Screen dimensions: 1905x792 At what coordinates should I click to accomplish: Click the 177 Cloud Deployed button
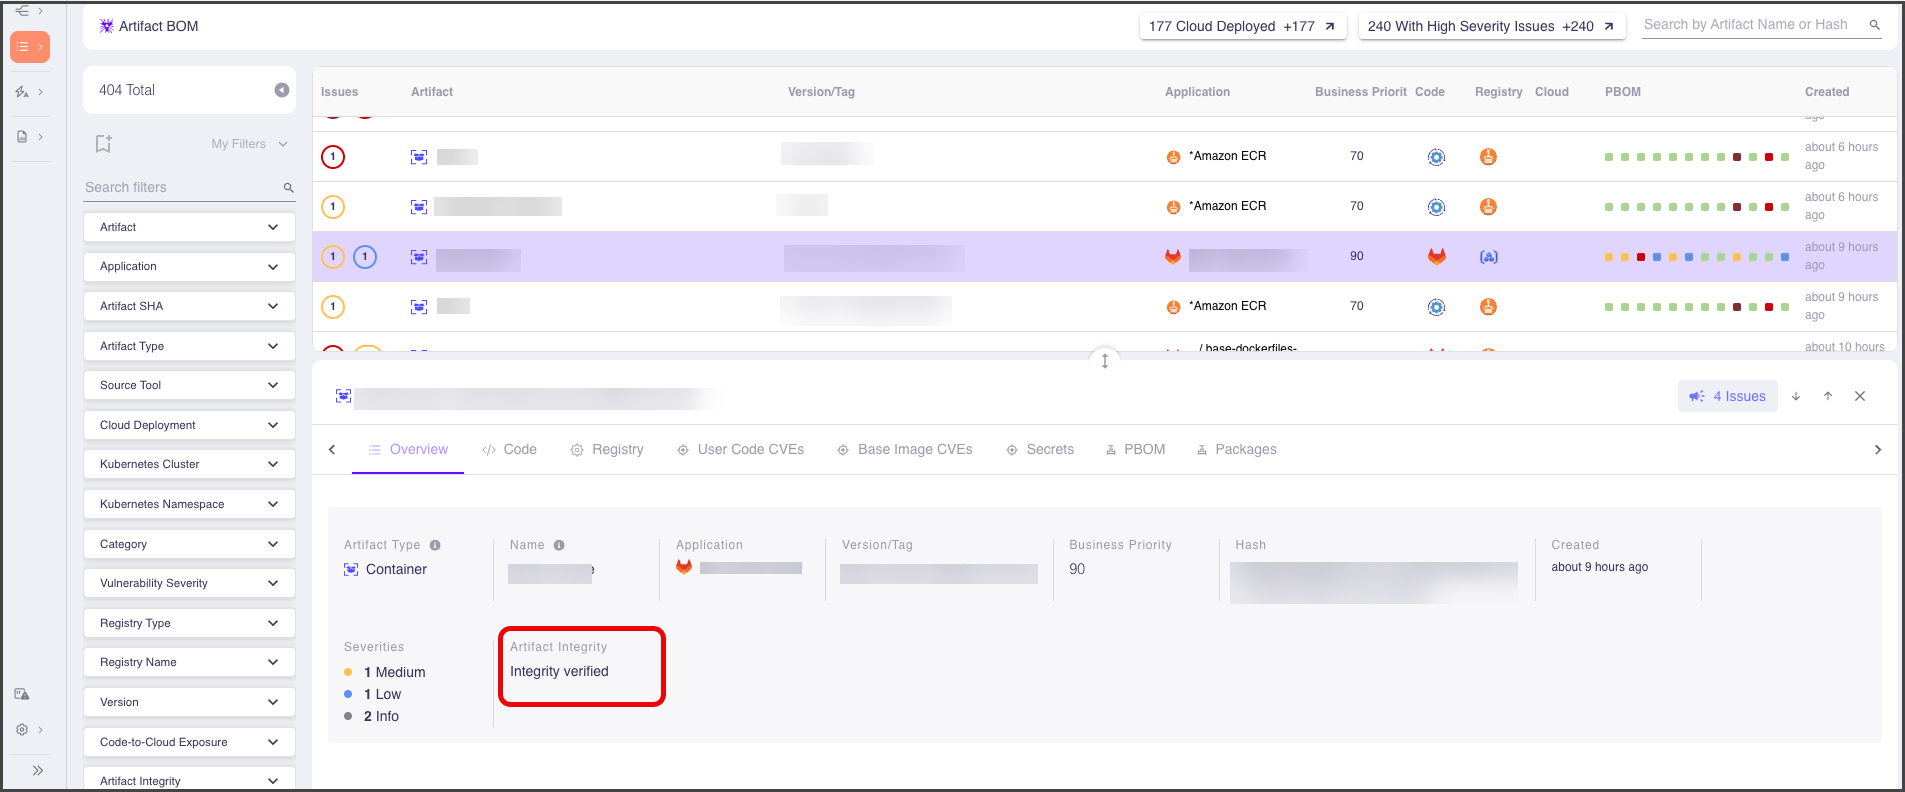click(x=1242, y=27)
